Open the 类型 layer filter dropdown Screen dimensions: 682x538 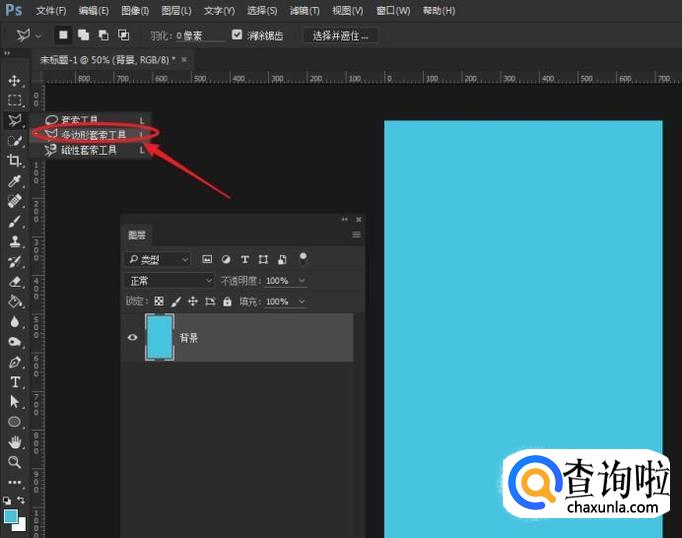(x=158, y=259)
